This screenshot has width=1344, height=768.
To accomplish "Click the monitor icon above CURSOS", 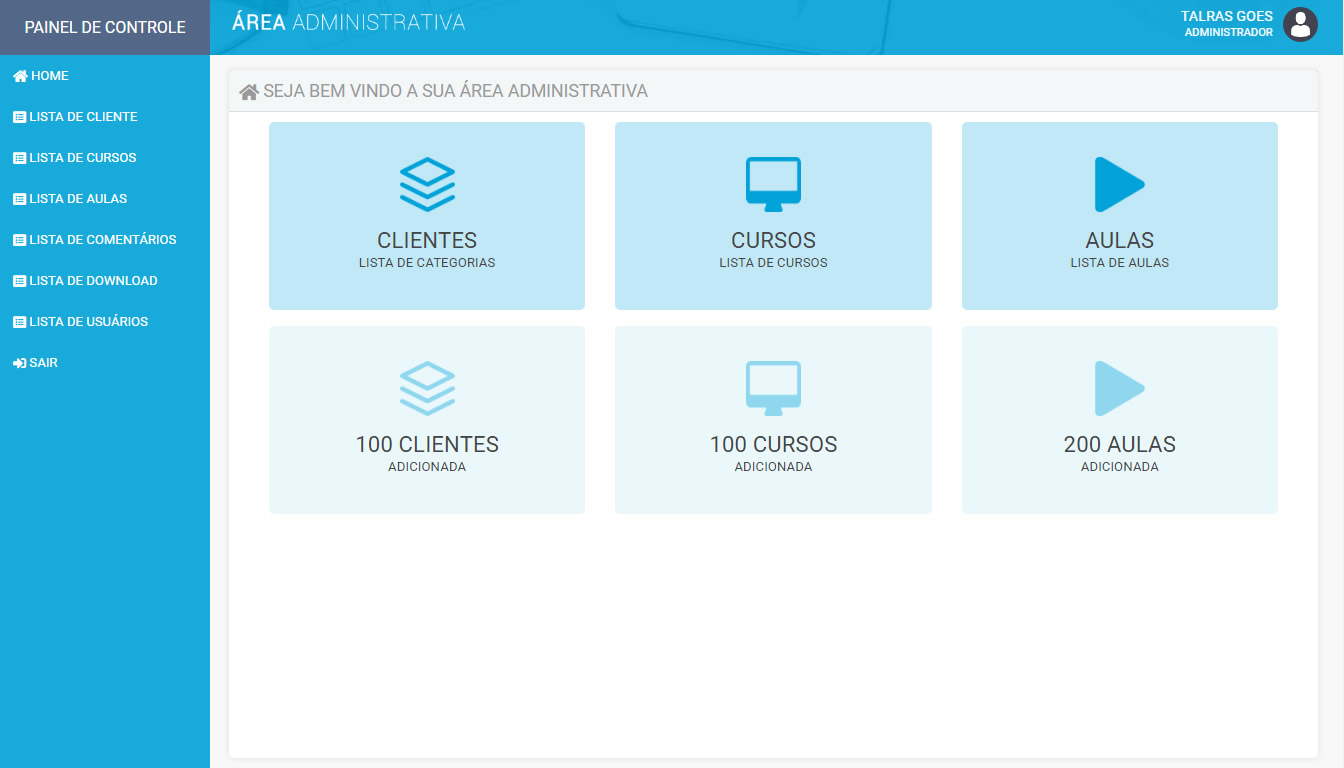I will pos(773,184).
